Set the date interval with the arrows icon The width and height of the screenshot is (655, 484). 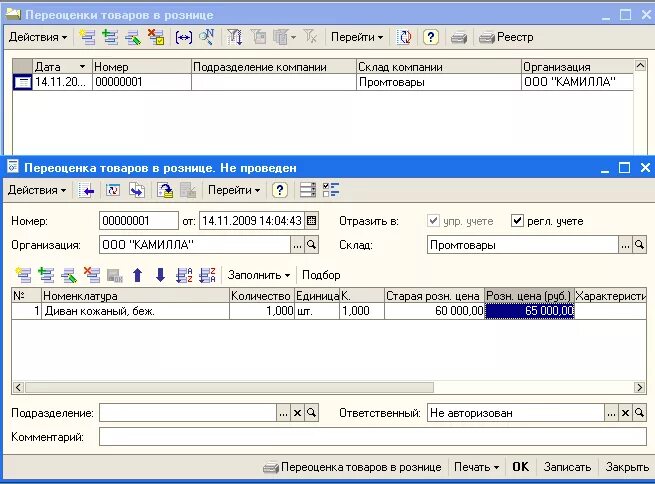click(x=184, y=37)
